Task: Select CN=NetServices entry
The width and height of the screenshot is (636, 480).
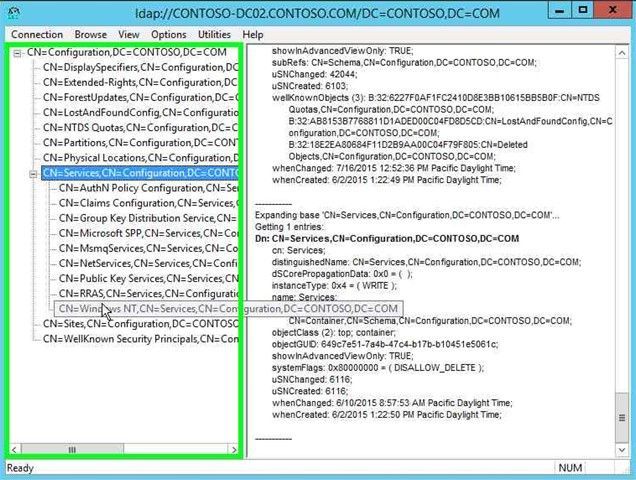Action: tap(148, 263)
